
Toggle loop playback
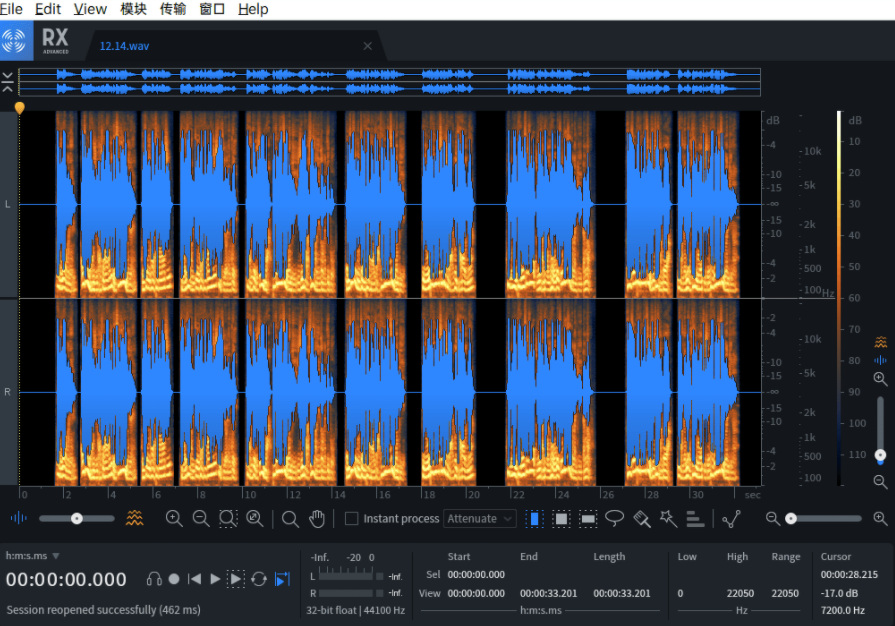(x=259, y=579)
